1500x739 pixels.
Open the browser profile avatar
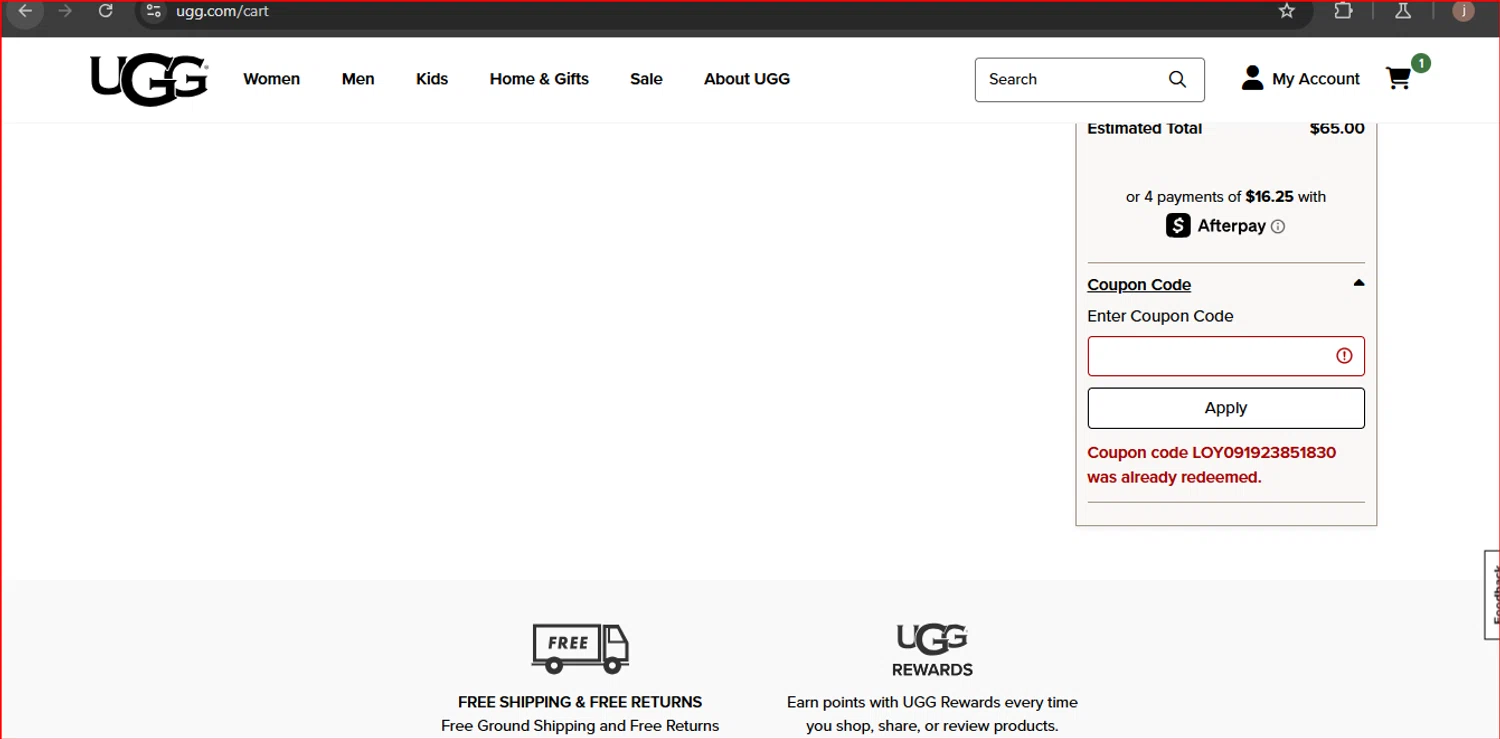(1463, 11)
